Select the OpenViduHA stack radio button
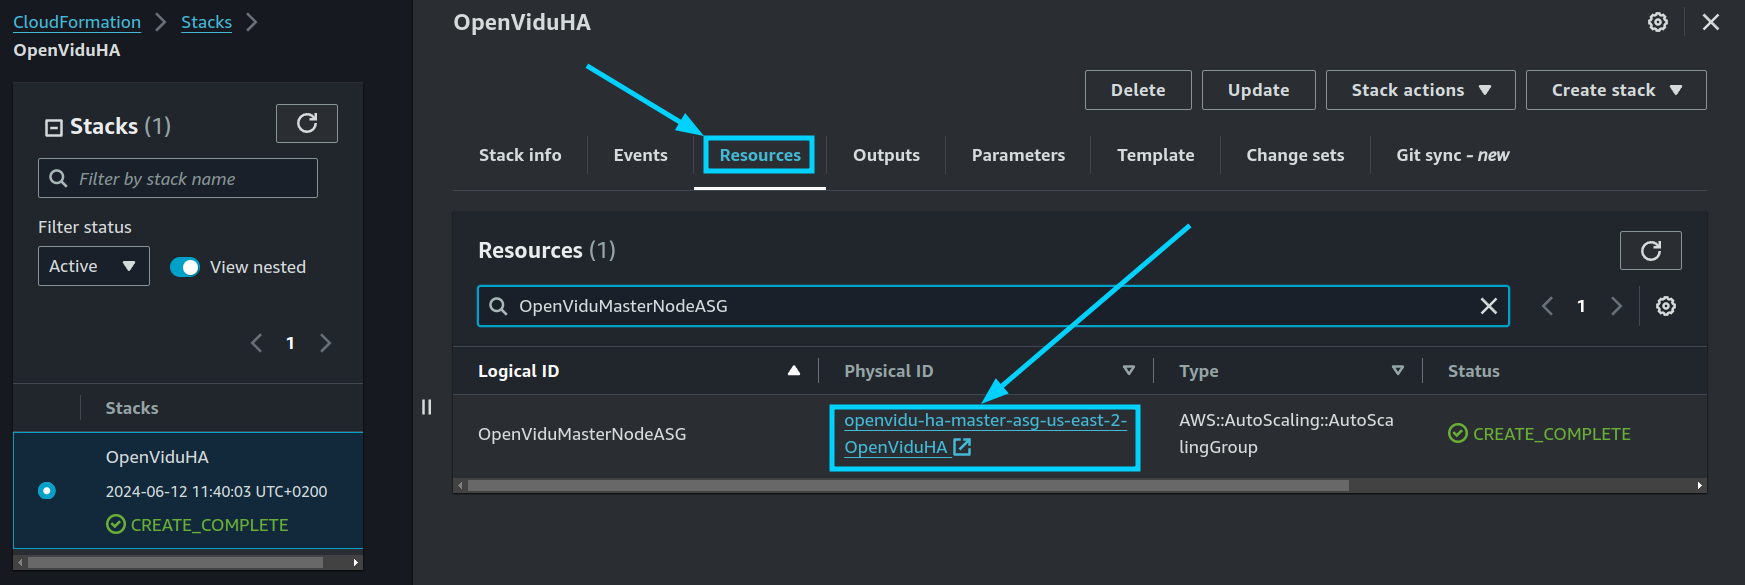The width and height of the screenshot is (1745, 585). click(47, 491)
